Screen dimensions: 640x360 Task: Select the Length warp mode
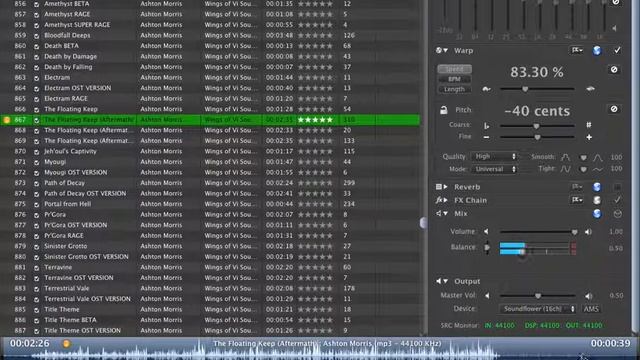454,89
